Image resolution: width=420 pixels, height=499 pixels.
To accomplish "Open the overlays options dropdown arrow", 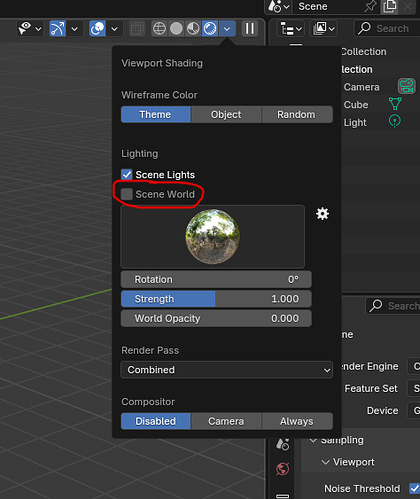I will [x=114, y=29].
